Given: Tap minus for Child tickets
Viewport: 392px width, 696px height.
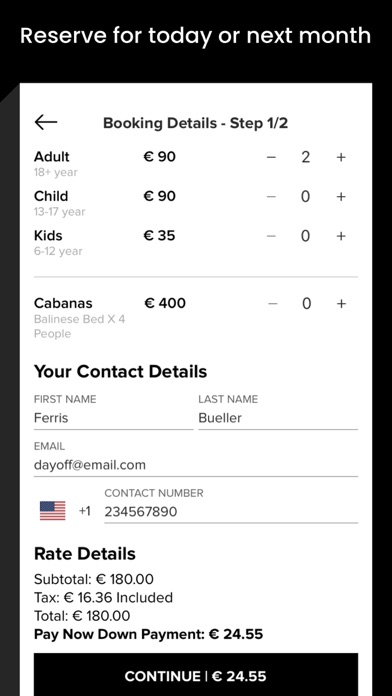Looking at the screenshot, I should (x=271, y=197).
